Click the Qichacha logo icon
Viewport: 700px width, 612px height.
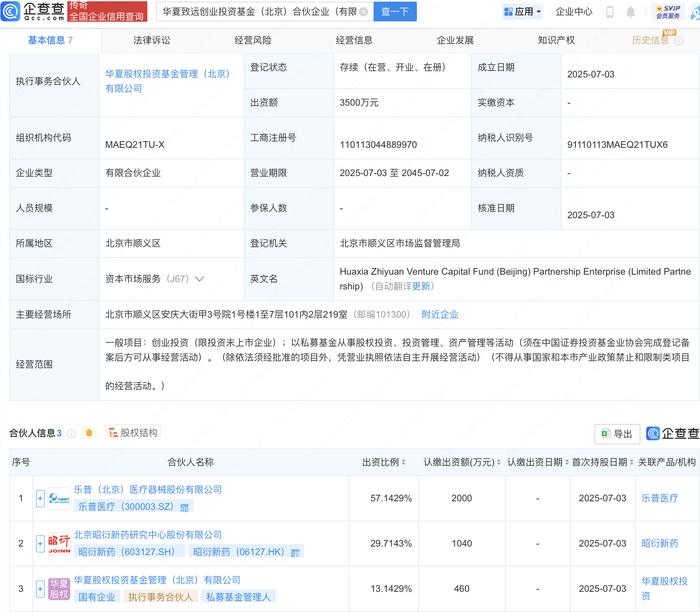tap(11, 11)
